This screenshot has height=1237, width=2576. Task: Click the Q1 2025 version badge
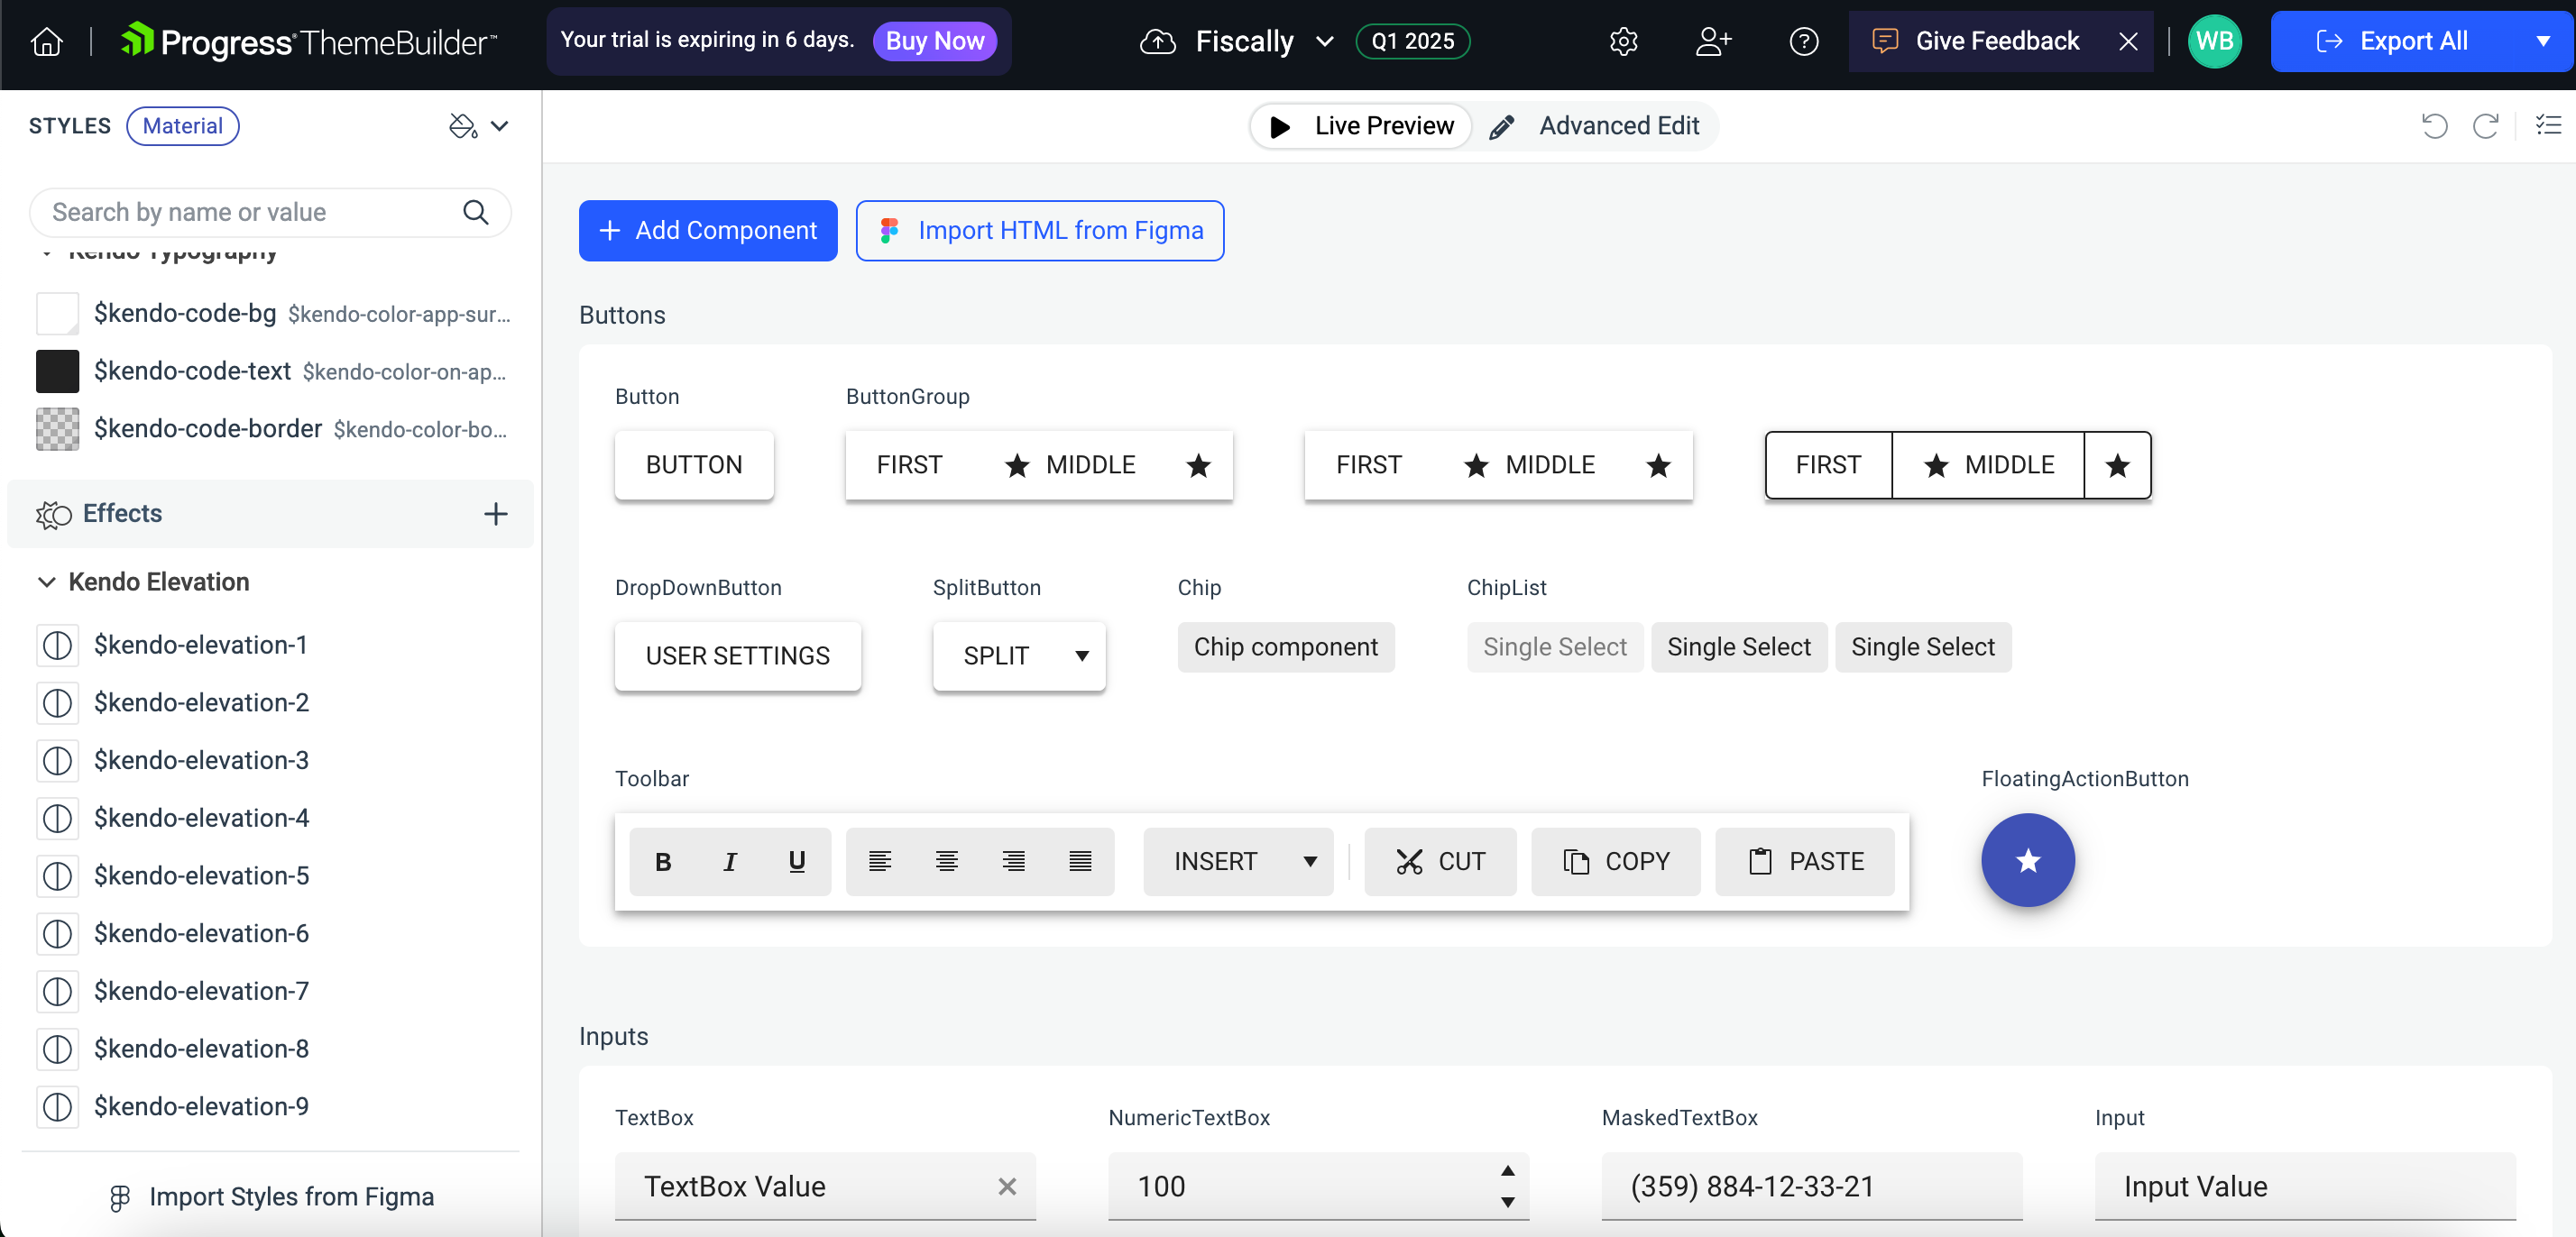pos(1413,41)
